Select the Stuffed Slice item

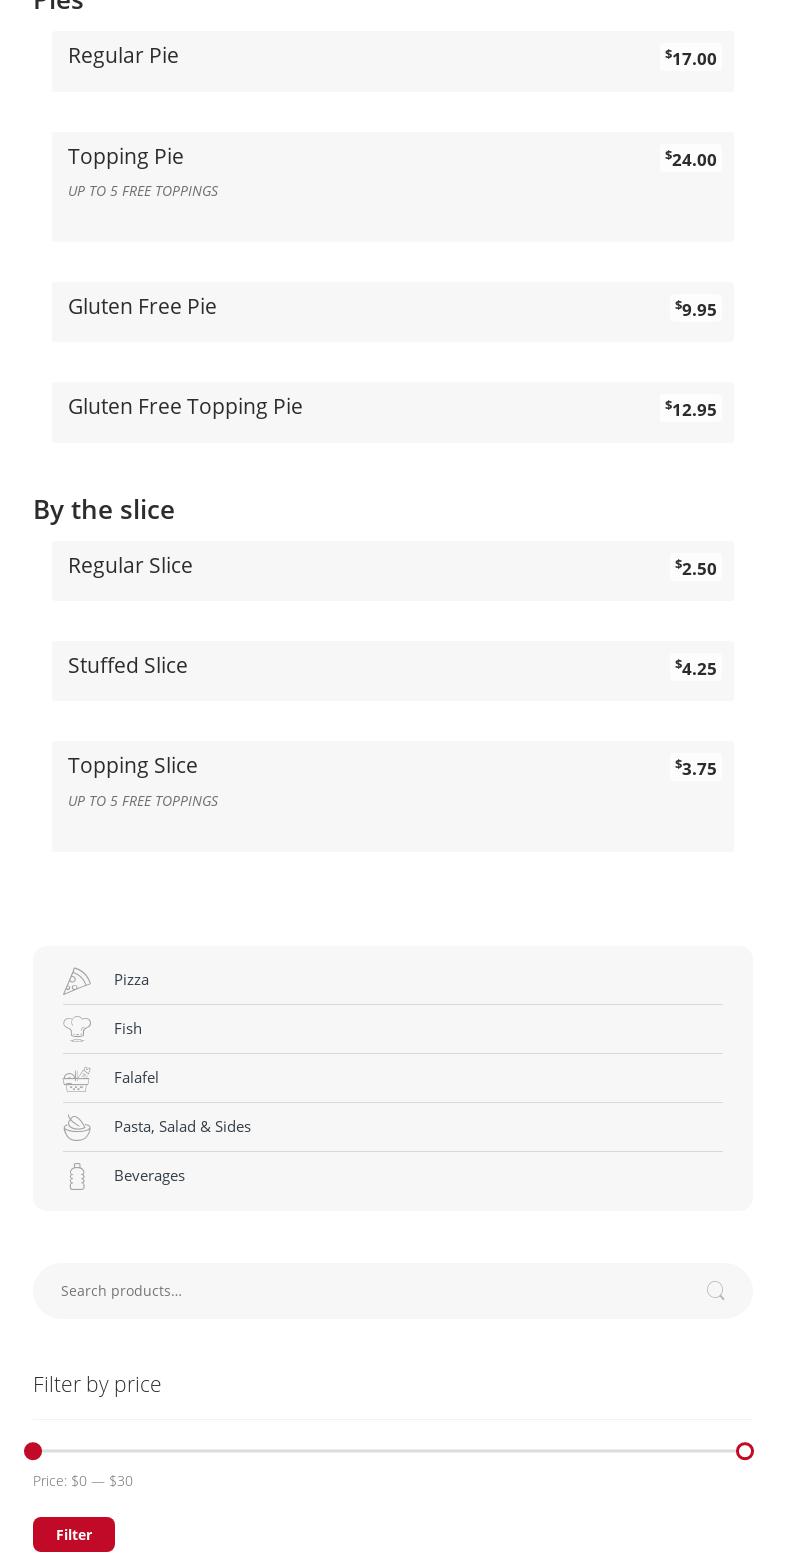coord(128,666)
